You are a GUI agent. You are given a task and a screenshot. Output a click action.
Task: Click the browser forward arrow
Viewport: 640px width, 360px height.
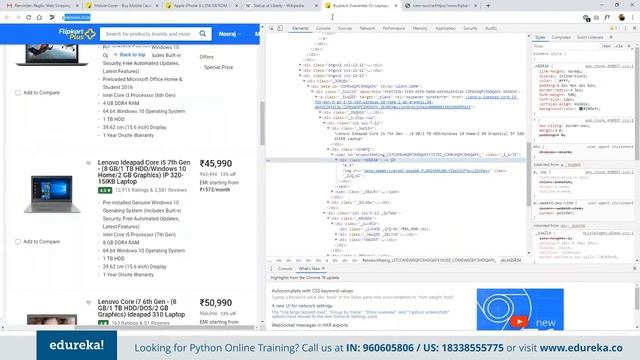18,18
